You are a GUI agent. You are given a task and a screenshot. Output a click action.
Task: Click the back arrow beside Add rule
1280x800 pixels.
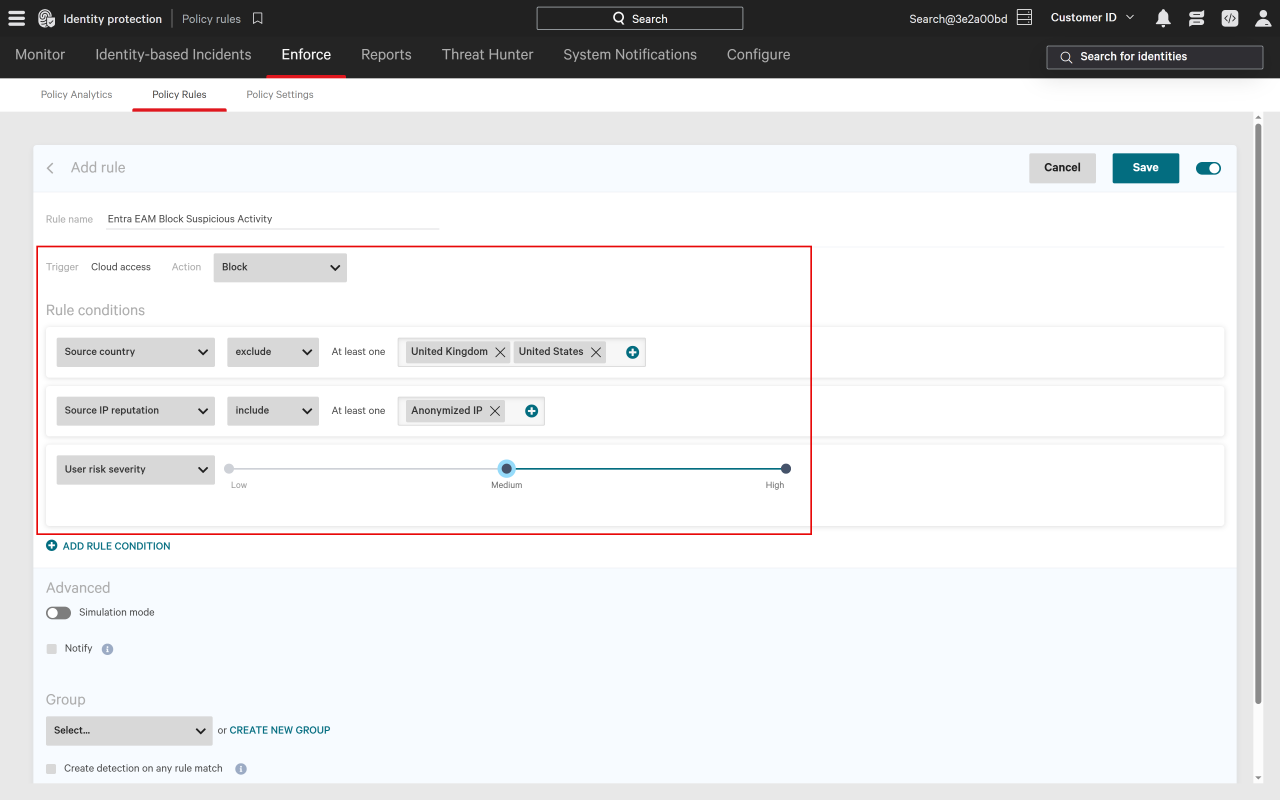point(50,168)
